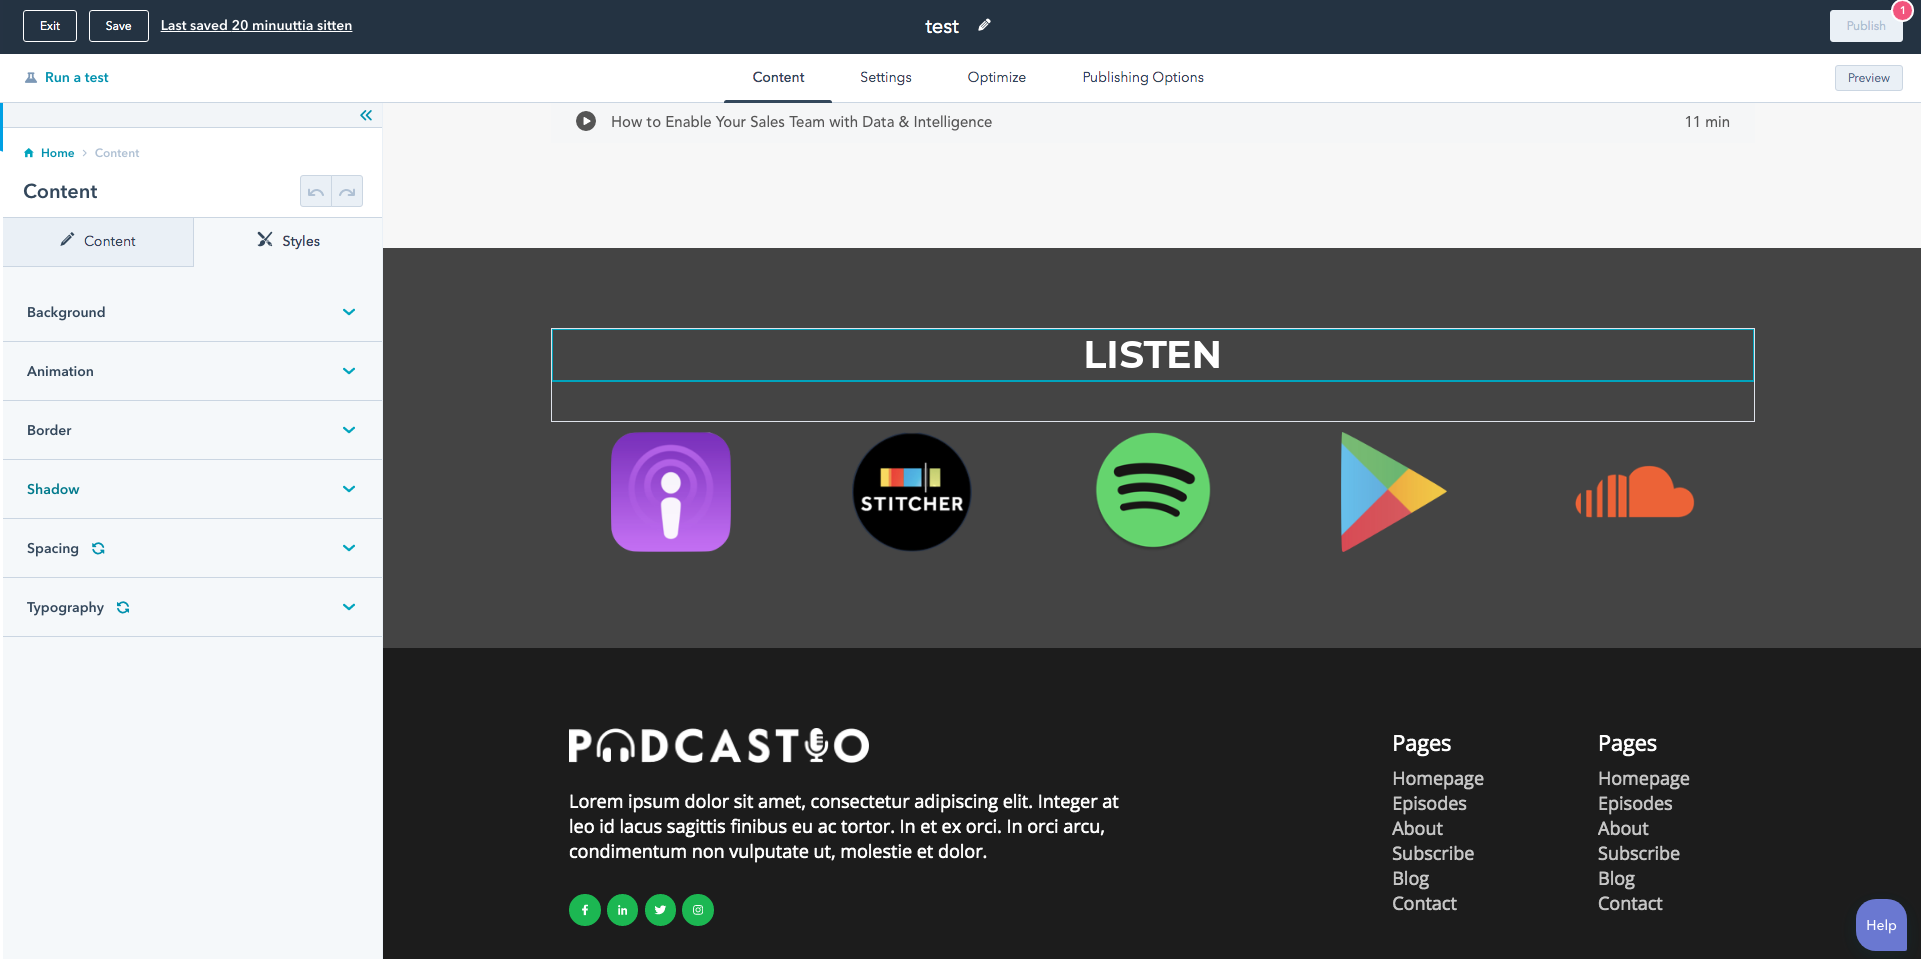Click Episodes in the second Pages column
This screenshot has height=959, width=1921.
(x=1635, y=803)
